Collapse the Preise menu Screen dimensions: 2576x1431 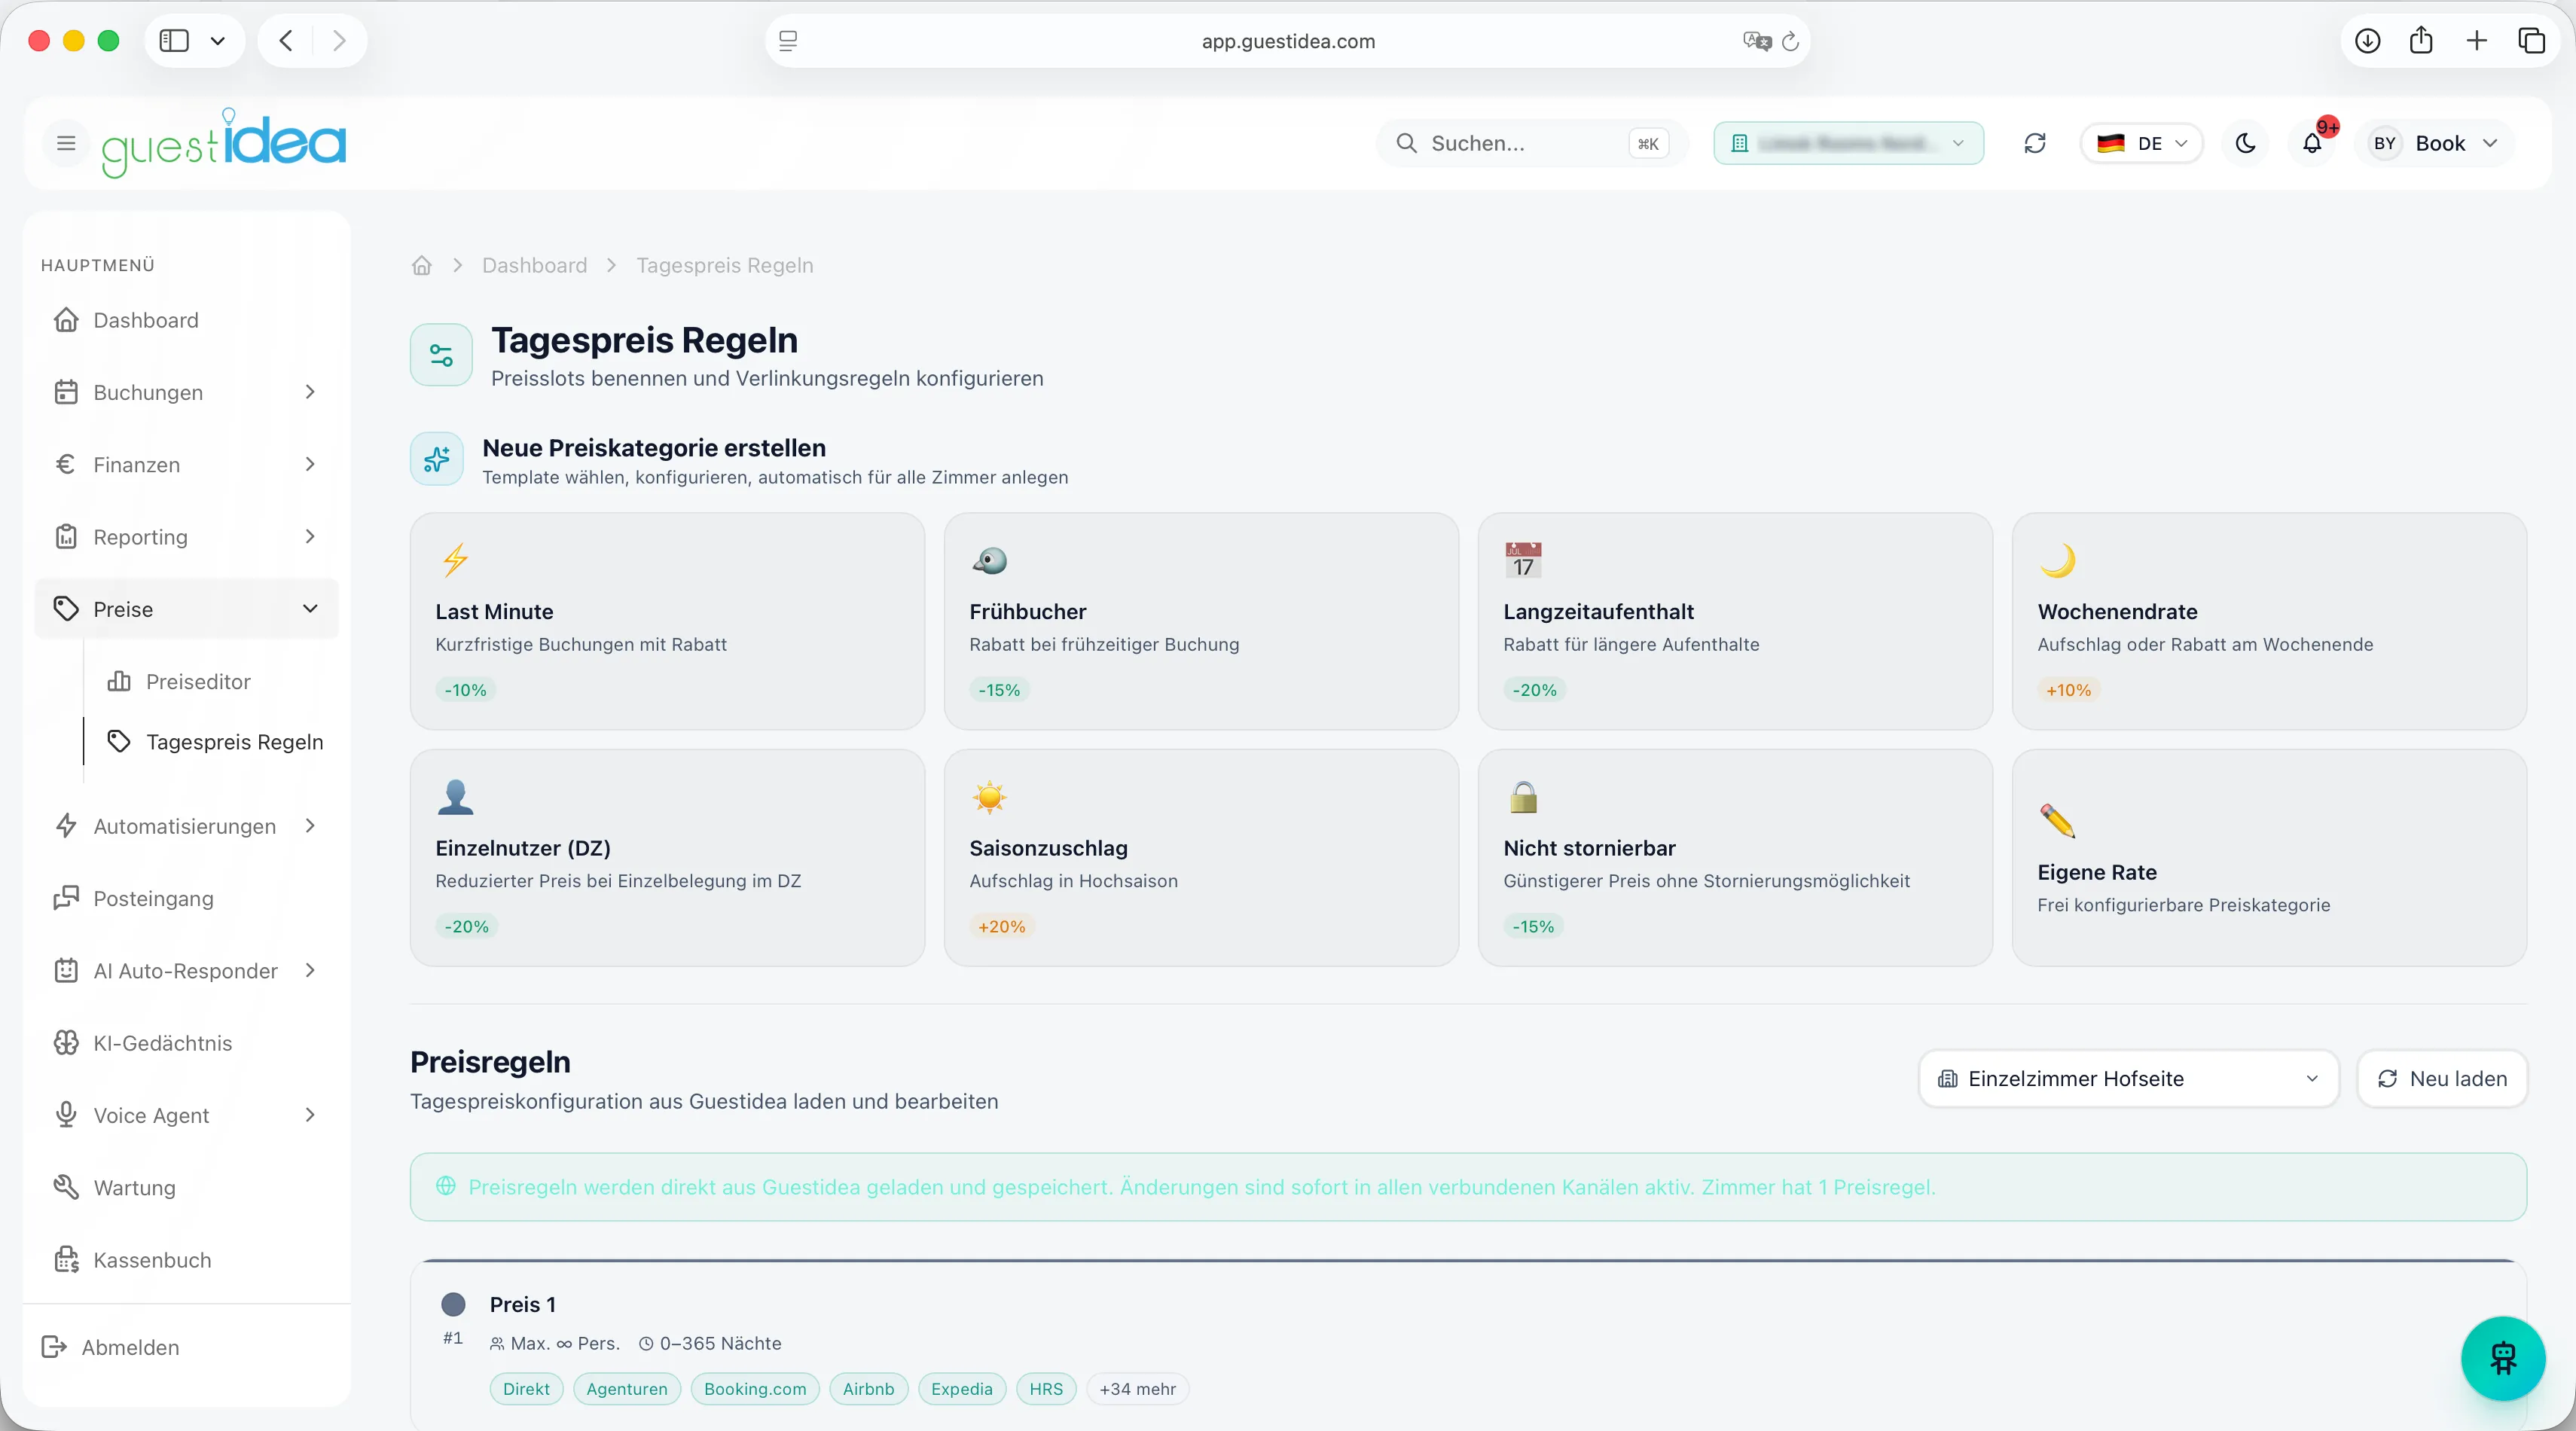click(x=186, y=609)
